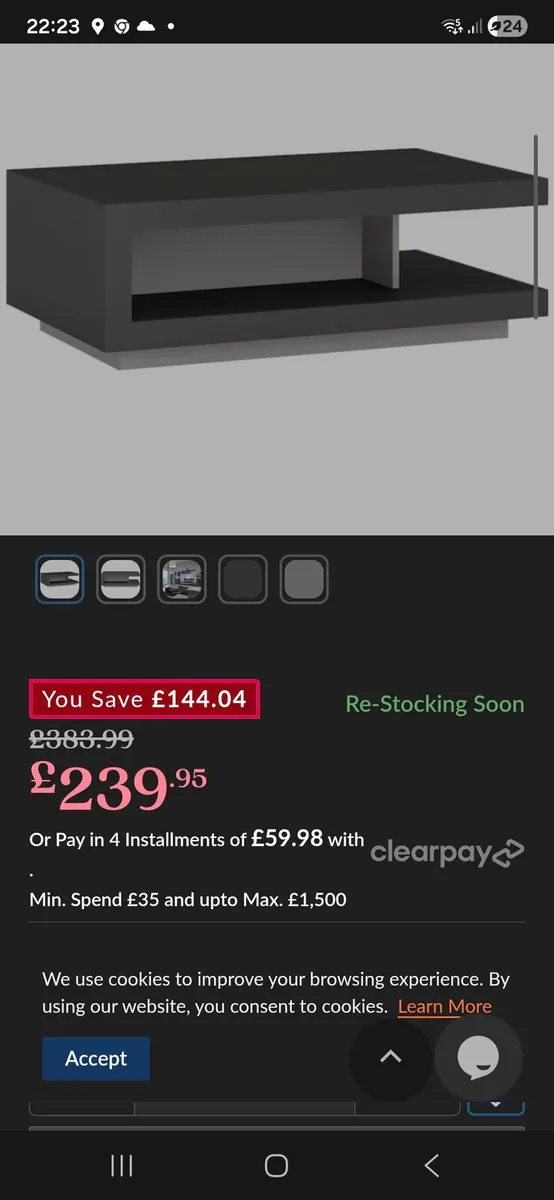Open the recent apps navigation icon
The image size is (554, 1200).
pos(122,1165)
